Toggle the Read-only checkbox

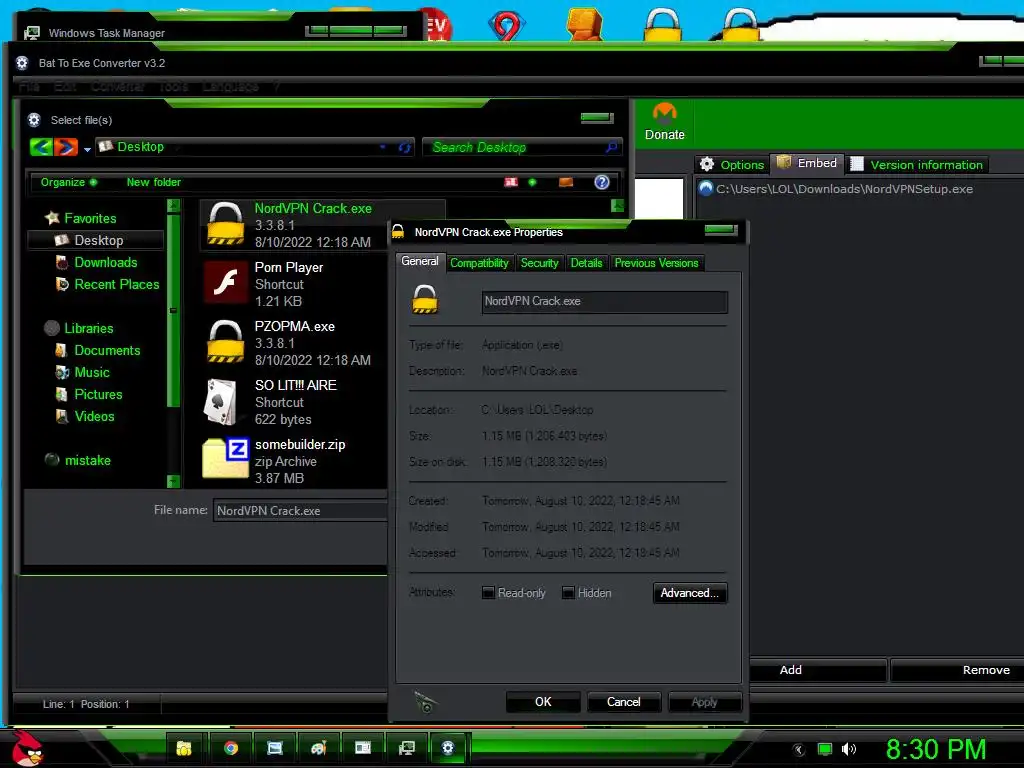[488, 593]
